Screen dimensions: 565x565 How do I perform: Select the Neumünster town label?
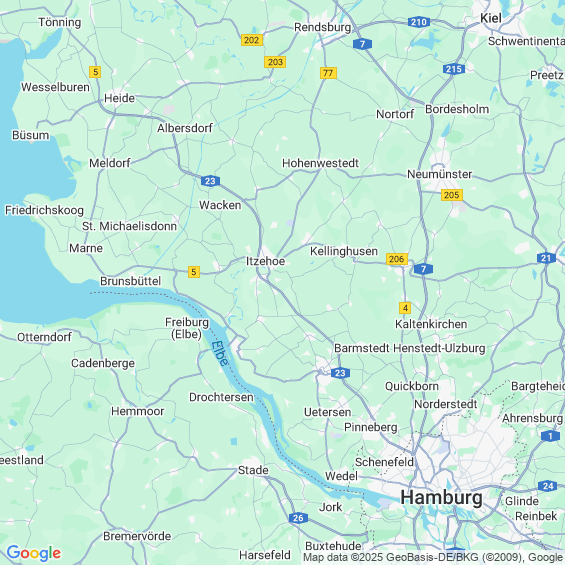point(439,174)
